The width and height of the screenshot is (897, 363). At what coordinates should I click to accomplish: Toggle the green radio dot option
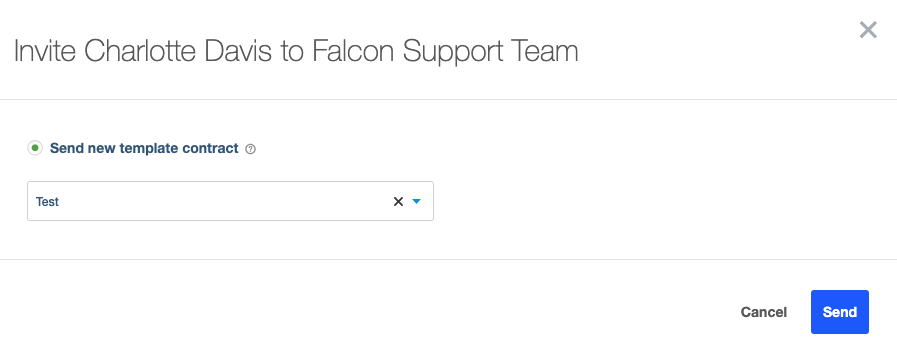tap(35, 149)
